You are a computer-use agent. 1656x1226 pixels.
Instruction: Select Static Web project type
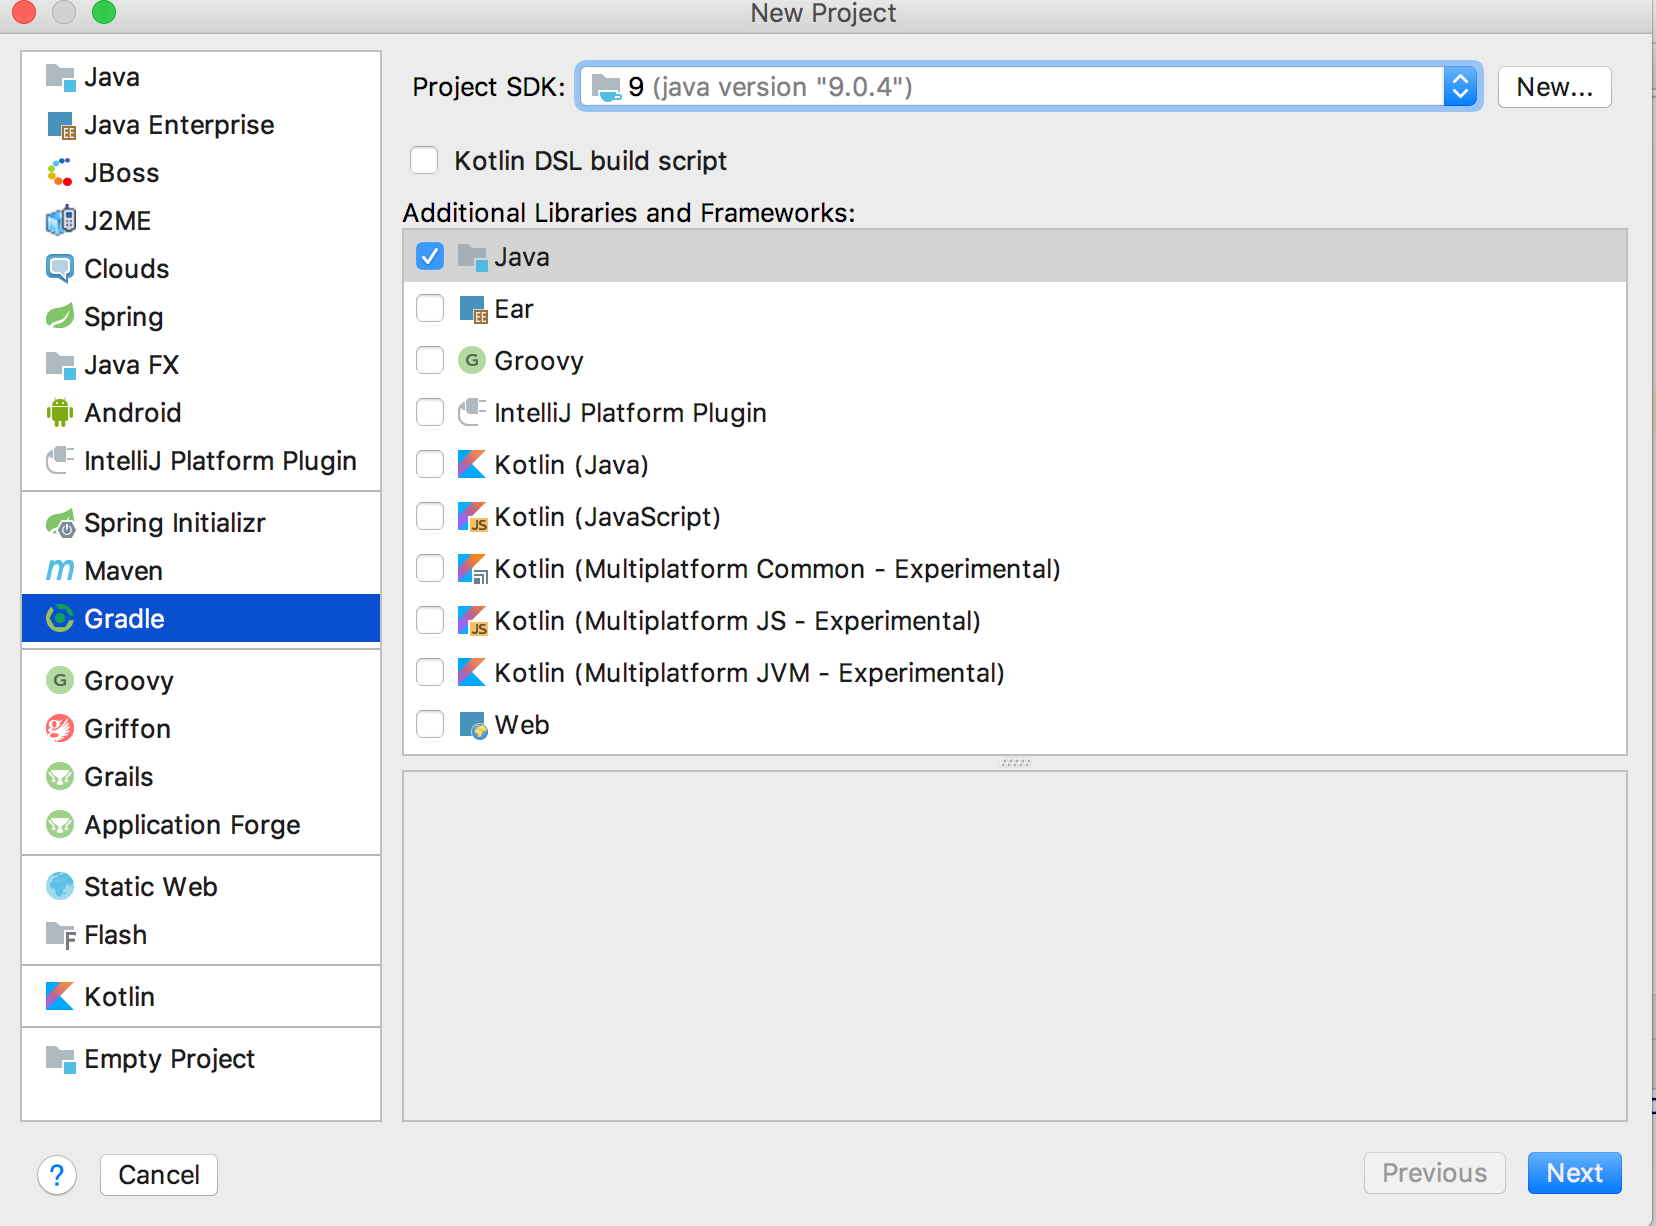pos(201,887)
